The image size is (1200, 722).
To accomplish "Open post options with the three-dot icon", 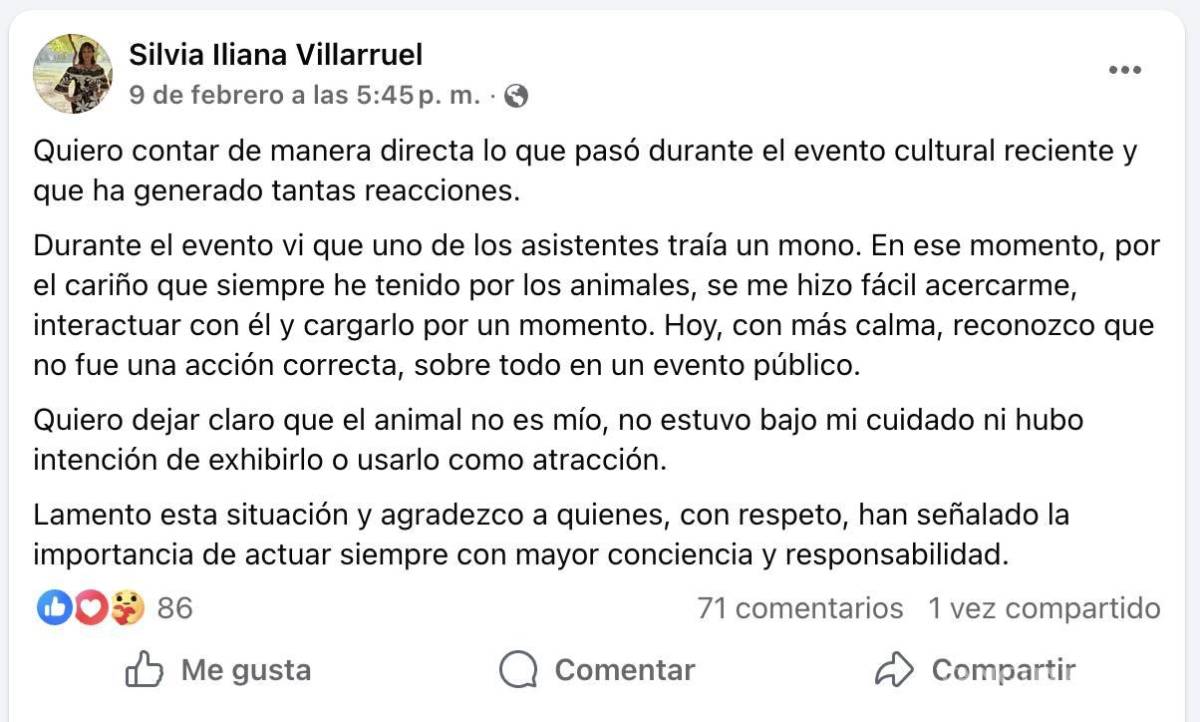I will tap(1126, 68).
